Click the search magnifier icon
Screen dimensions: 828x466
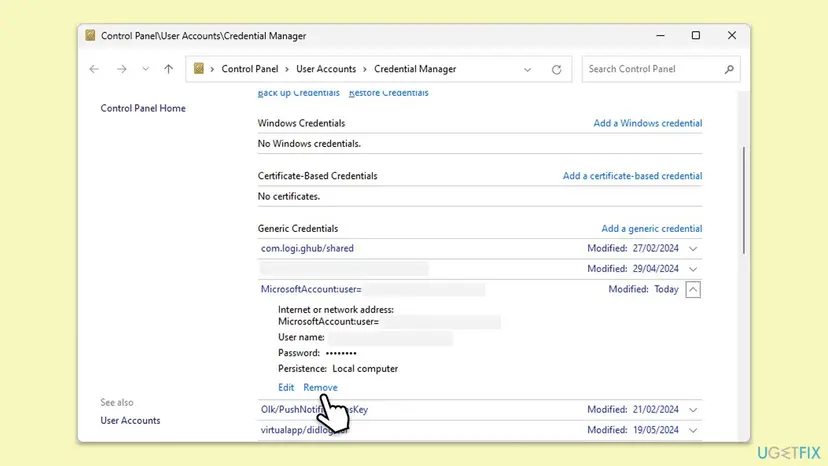pos(729,69)
